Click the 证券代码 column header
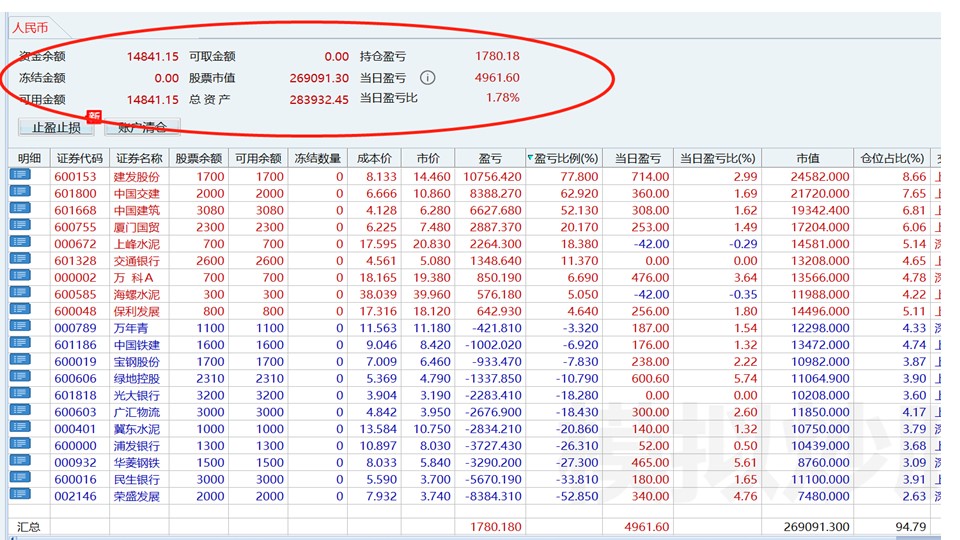 click(80, 158)
